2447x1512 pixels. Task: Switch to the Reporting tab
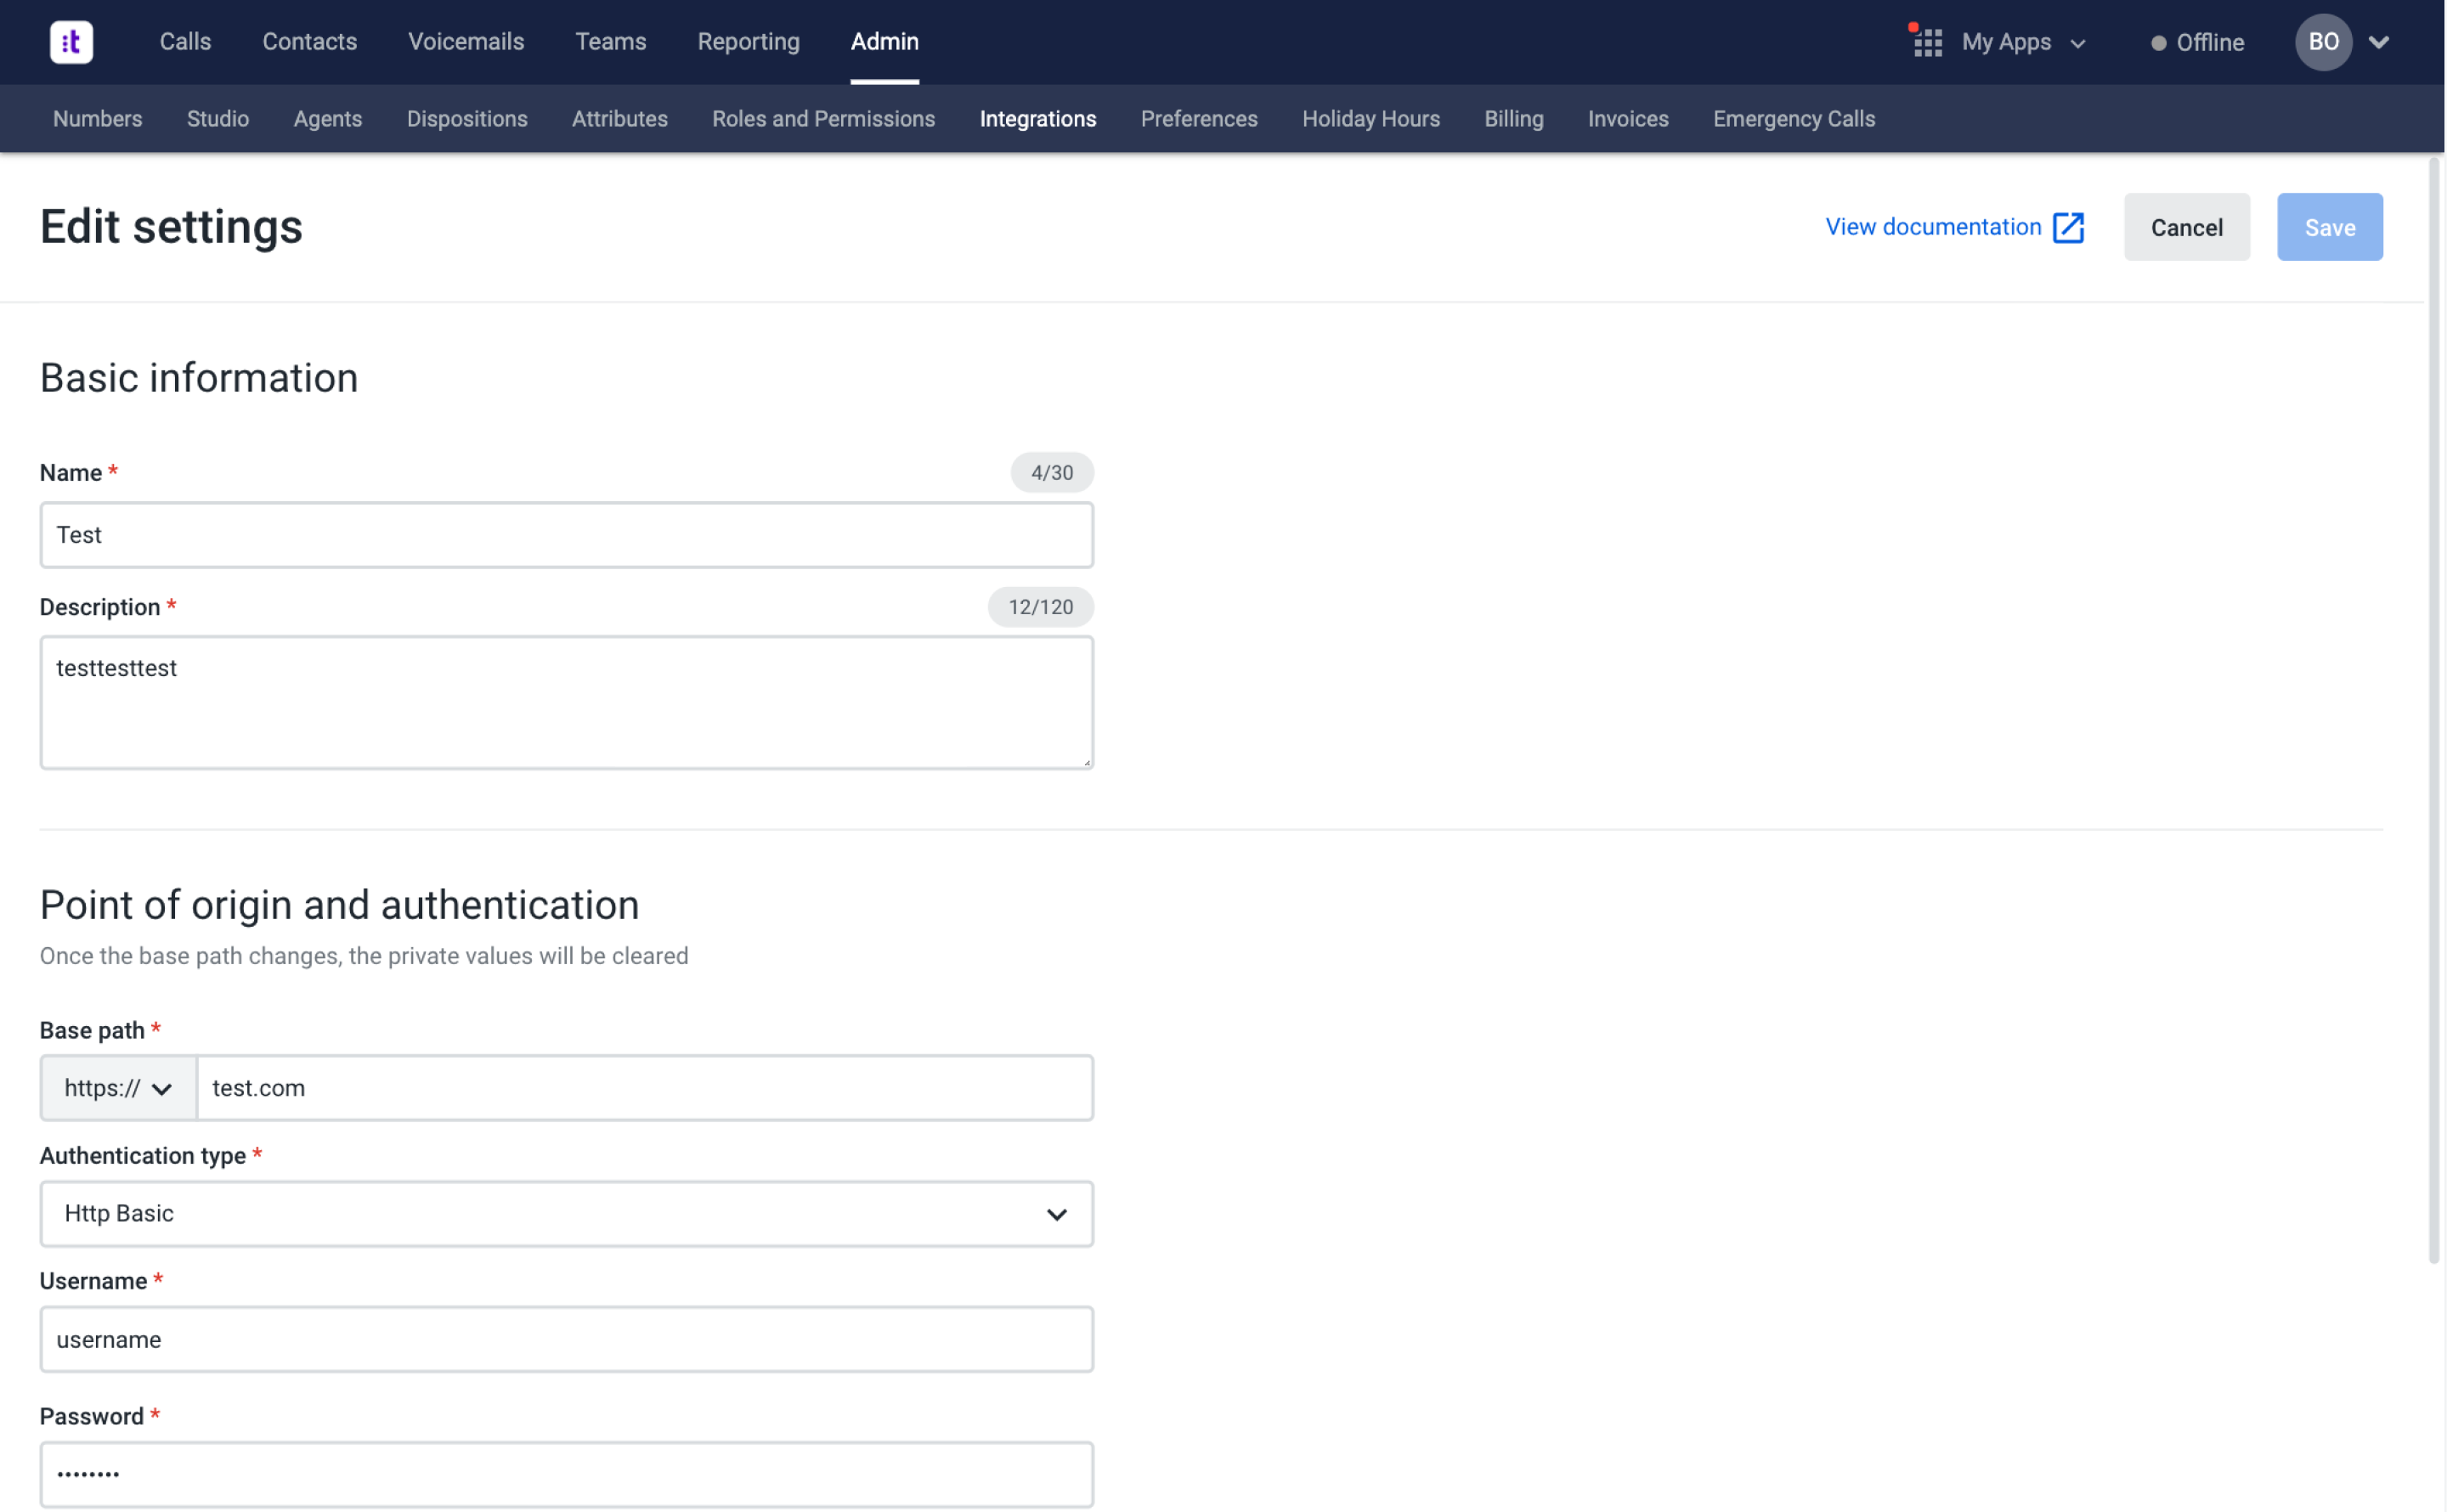[x=748, y=42]
